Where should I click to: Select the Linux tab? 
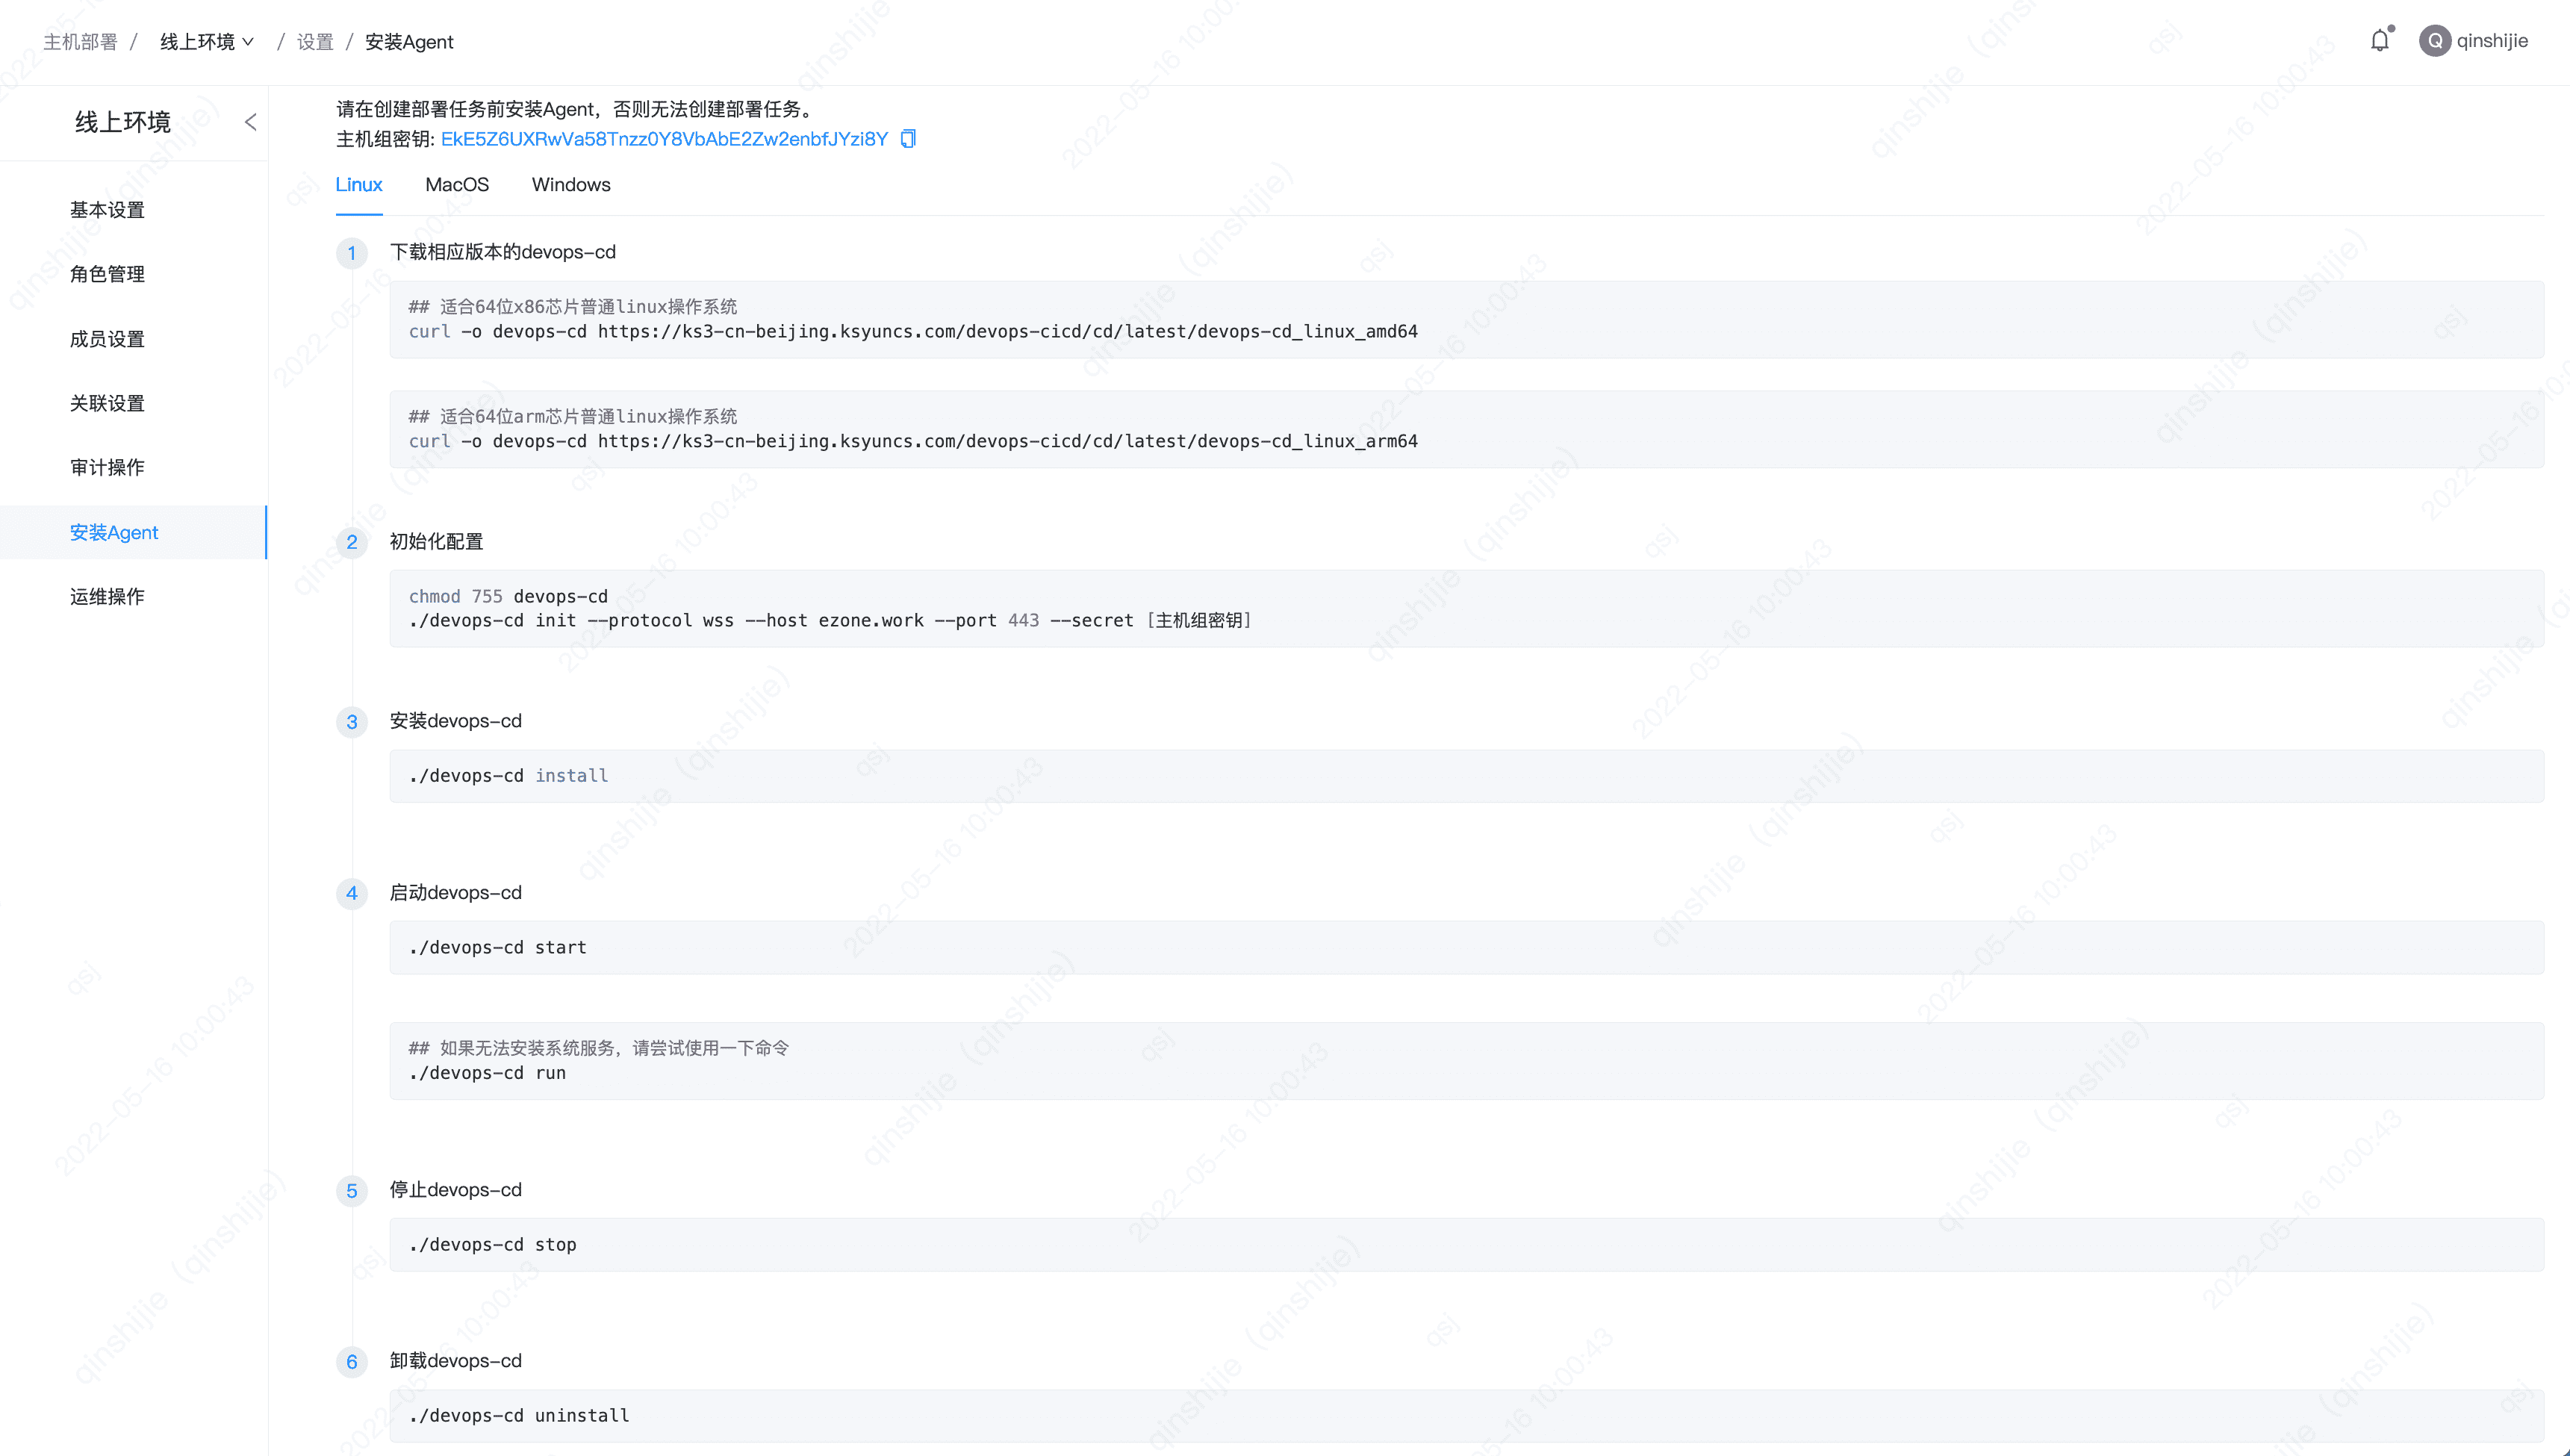[x=358, y=185]
